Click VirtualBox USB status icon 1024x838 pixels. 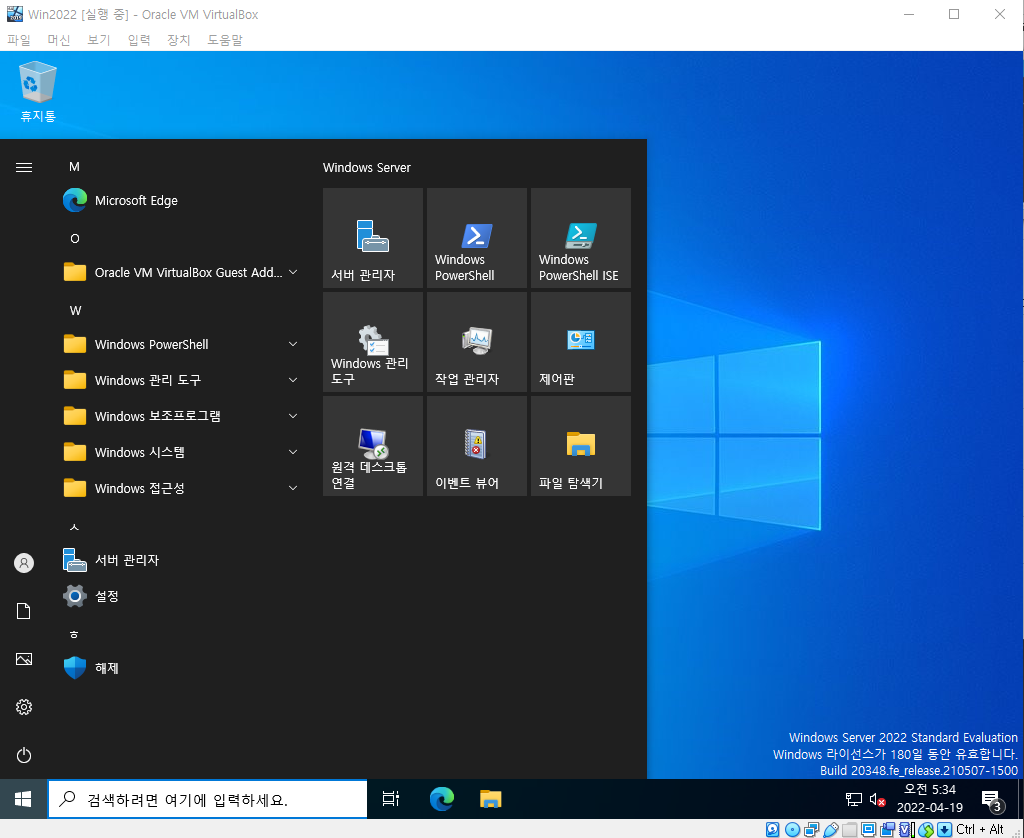click(831, 830)
